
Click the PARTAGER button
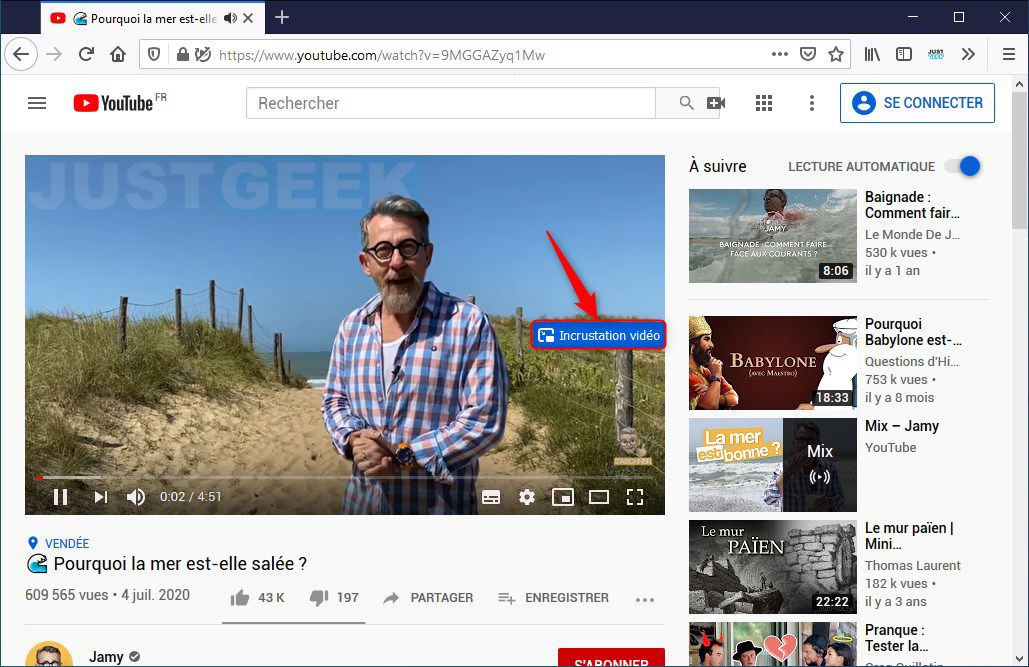428,597
